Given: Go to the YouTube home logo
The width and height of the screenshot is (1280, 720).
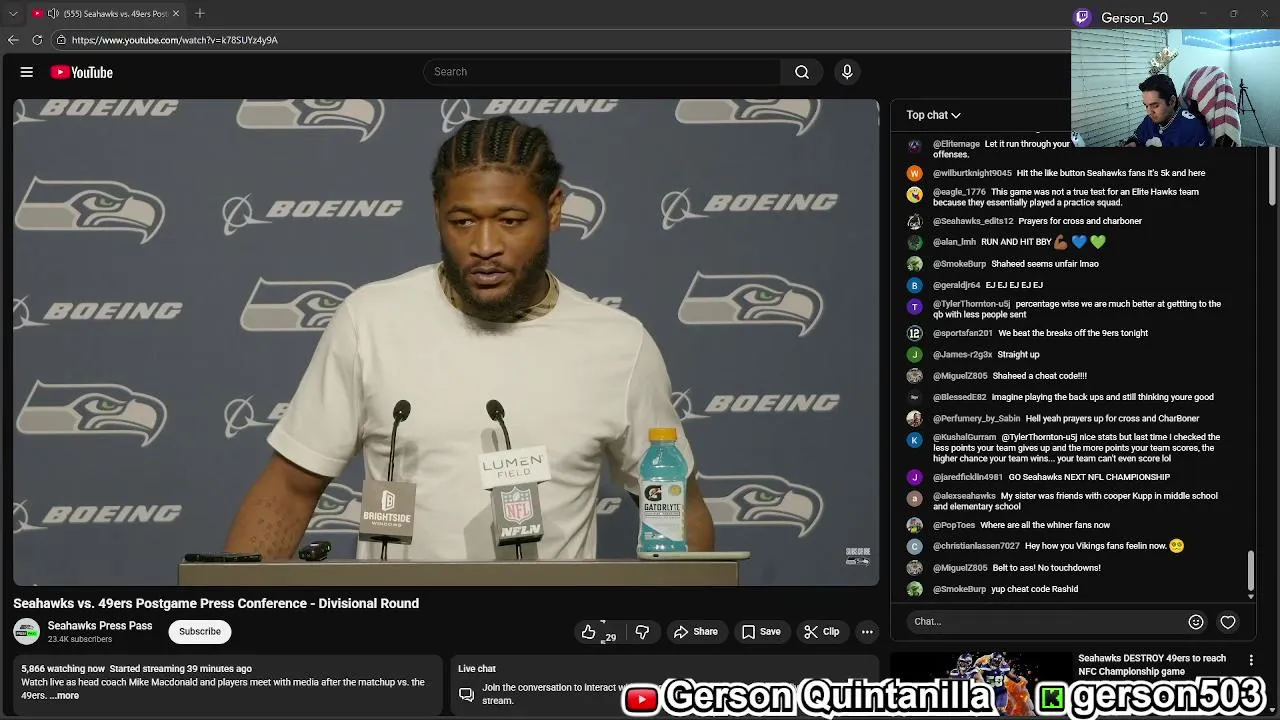Looking at the screenshot, I should [x=81, y=72].
